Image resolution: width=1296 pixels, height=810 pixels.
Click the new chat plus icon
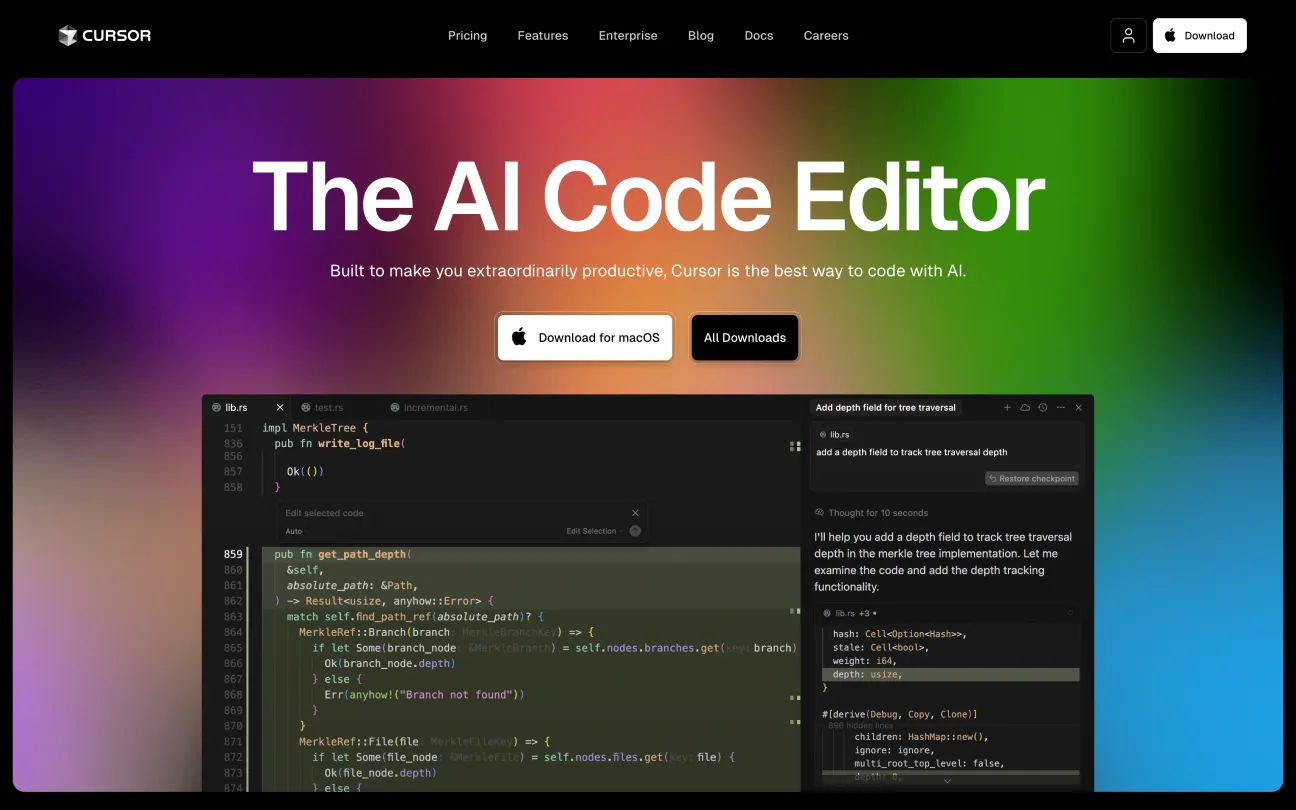(x=1007, y=408)
